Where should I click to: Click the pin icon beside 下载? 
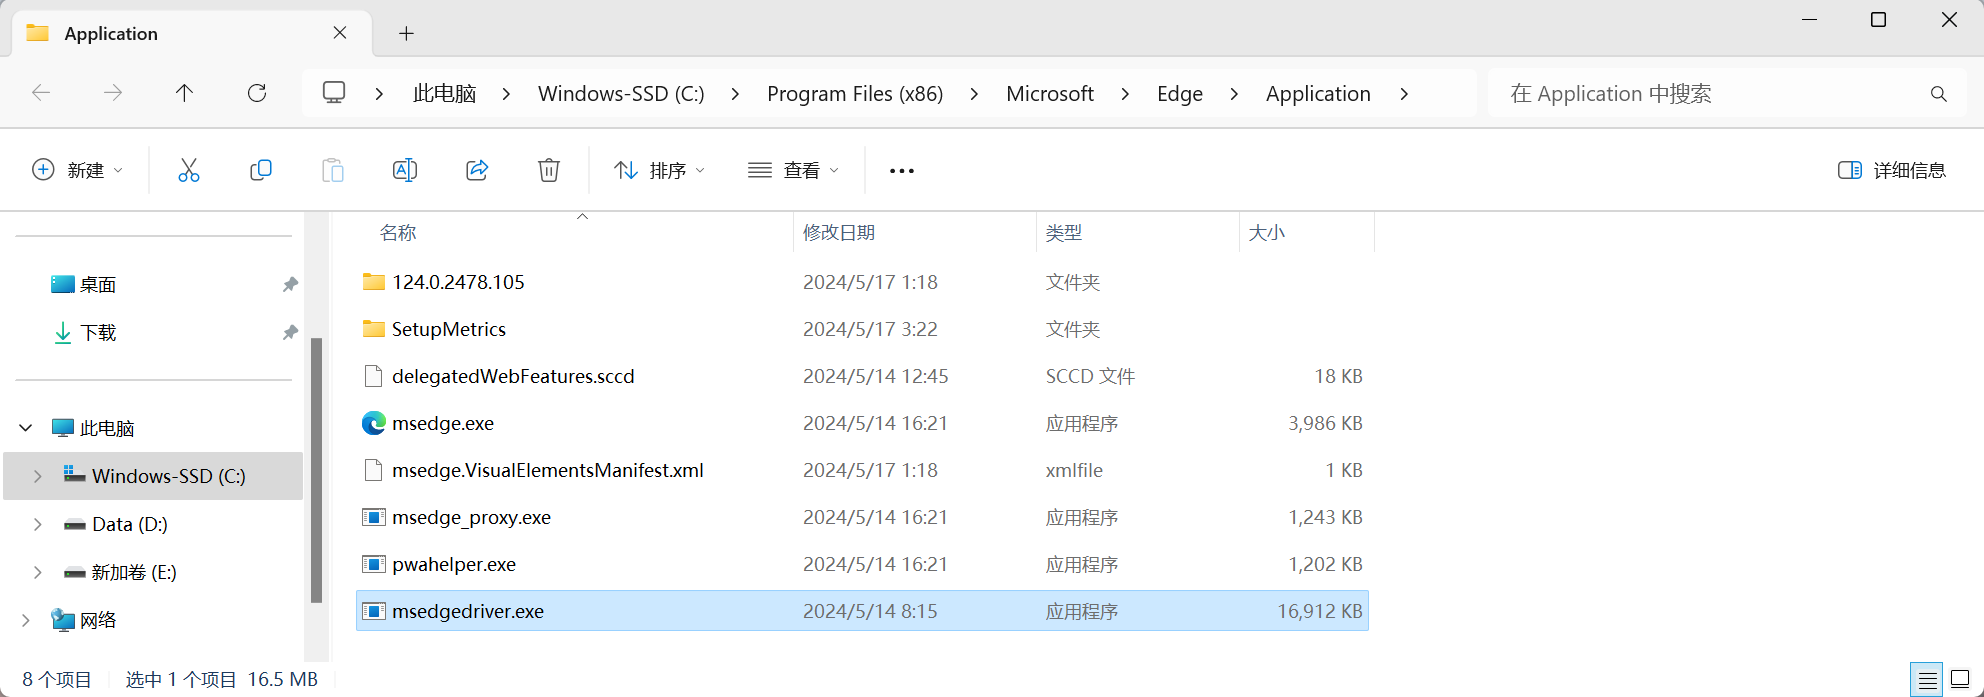(290, 333)
